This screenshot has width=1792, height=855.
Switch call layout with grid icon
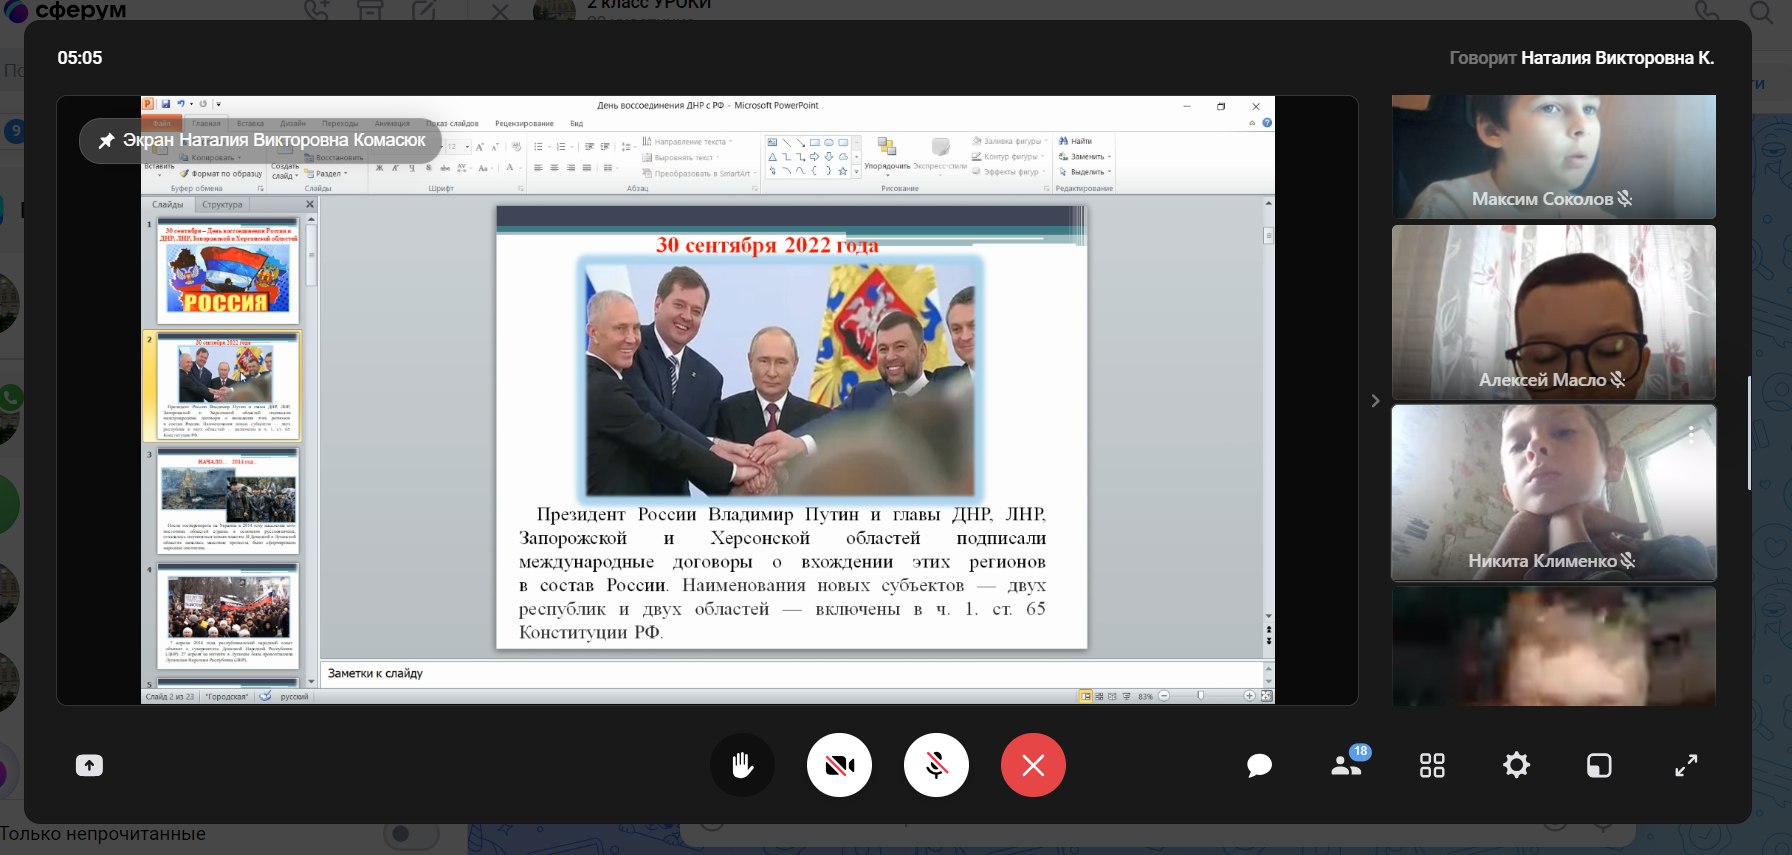tap(1432, 766)
